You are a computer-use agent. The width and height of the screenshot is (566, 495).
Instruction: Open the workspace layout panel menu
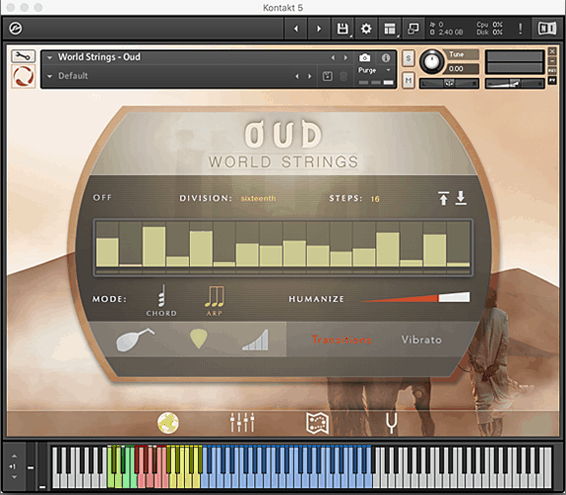pyautogui.click(x=390, y=29)
